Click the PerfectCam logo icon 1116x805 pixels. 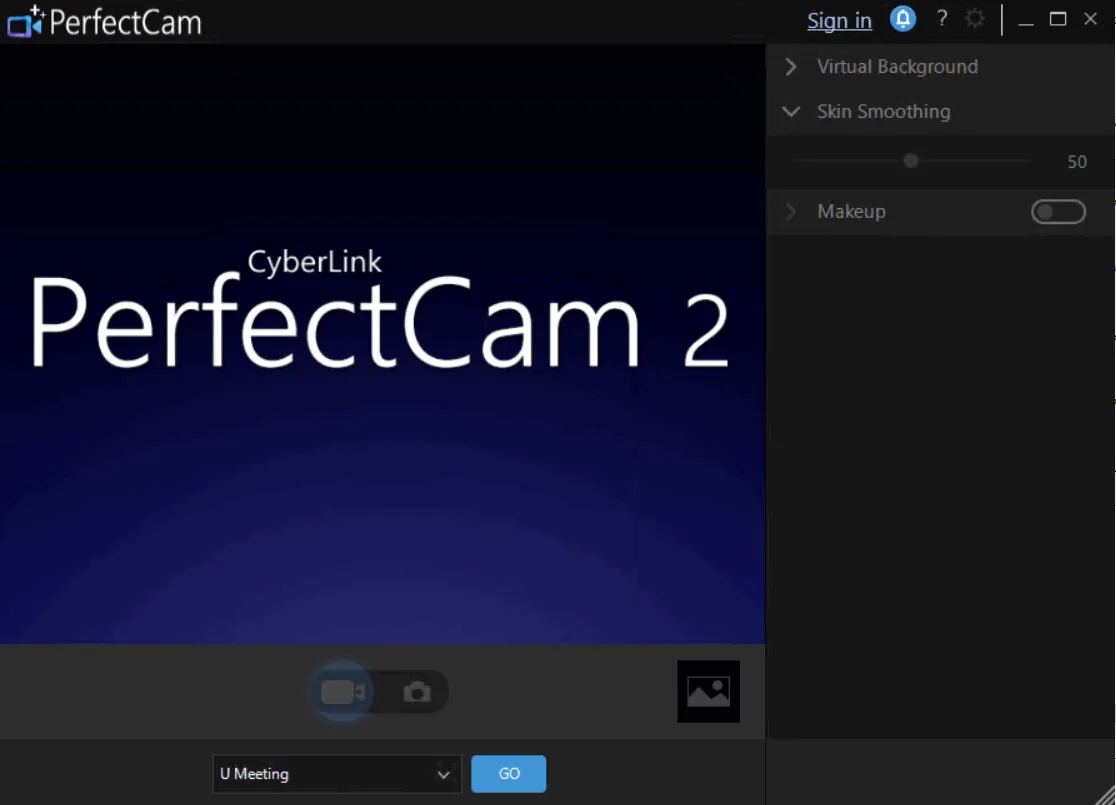[26, 21]
